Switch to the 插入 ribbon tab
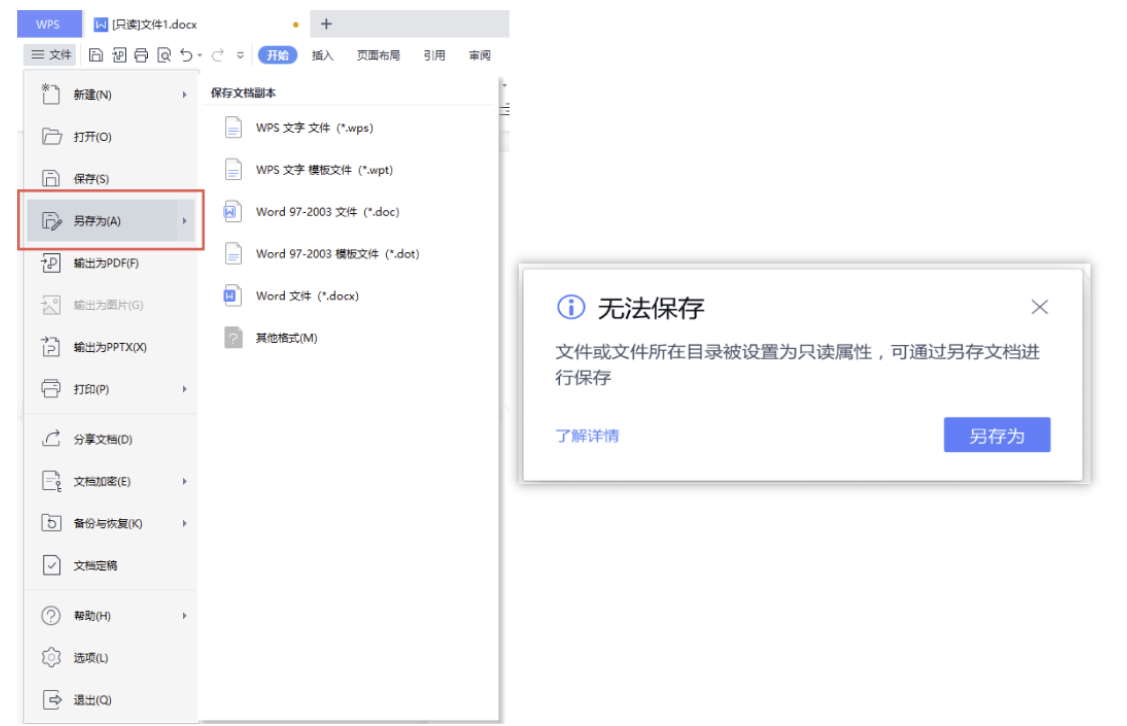Screen dimensions: 1127x726 click(x=322, y=56)
